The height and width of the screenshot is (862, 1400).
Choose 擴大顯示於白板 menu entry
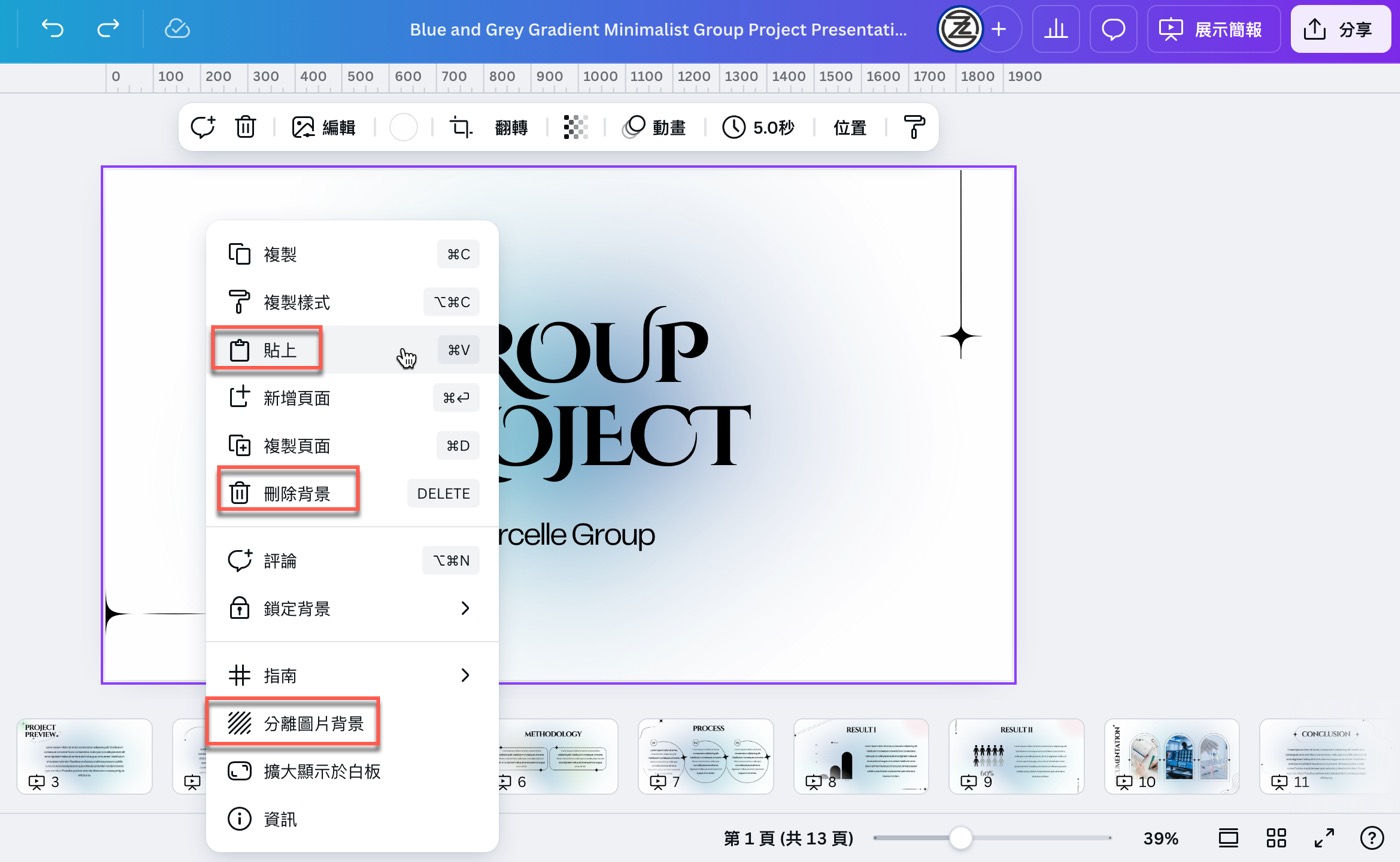tap(352, 771)
